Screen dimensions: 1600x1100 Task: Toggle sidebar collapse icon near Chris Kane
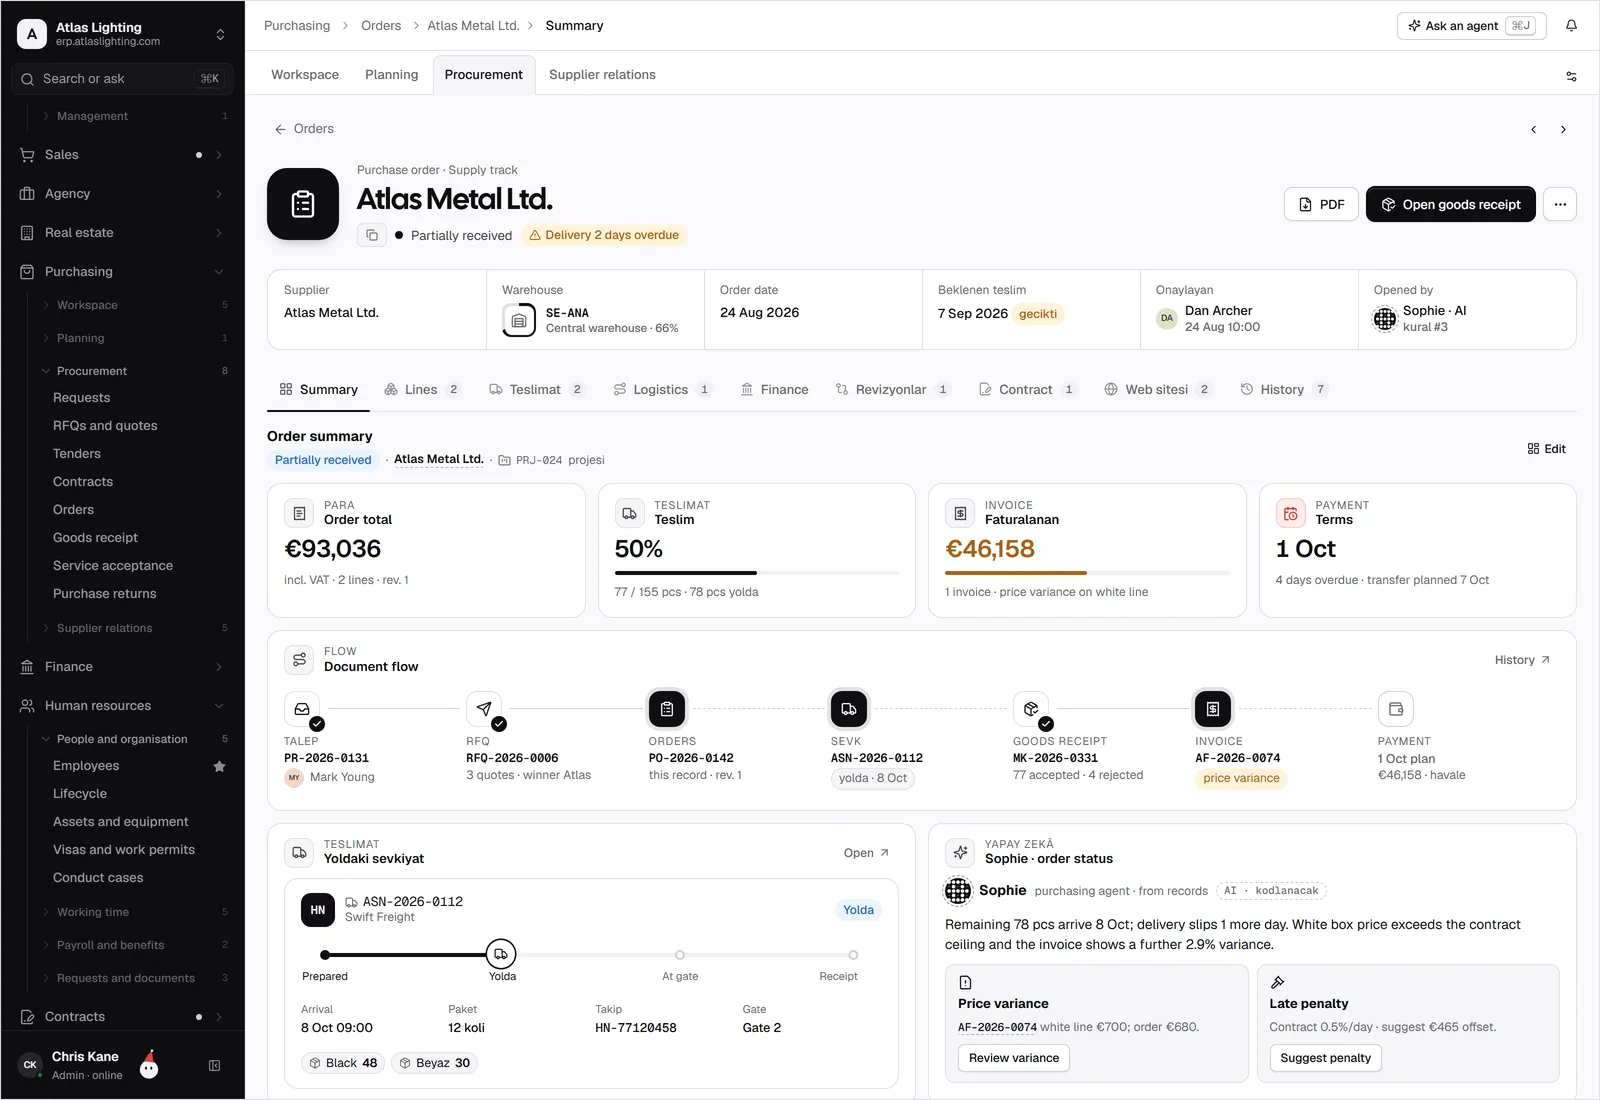214,1066
